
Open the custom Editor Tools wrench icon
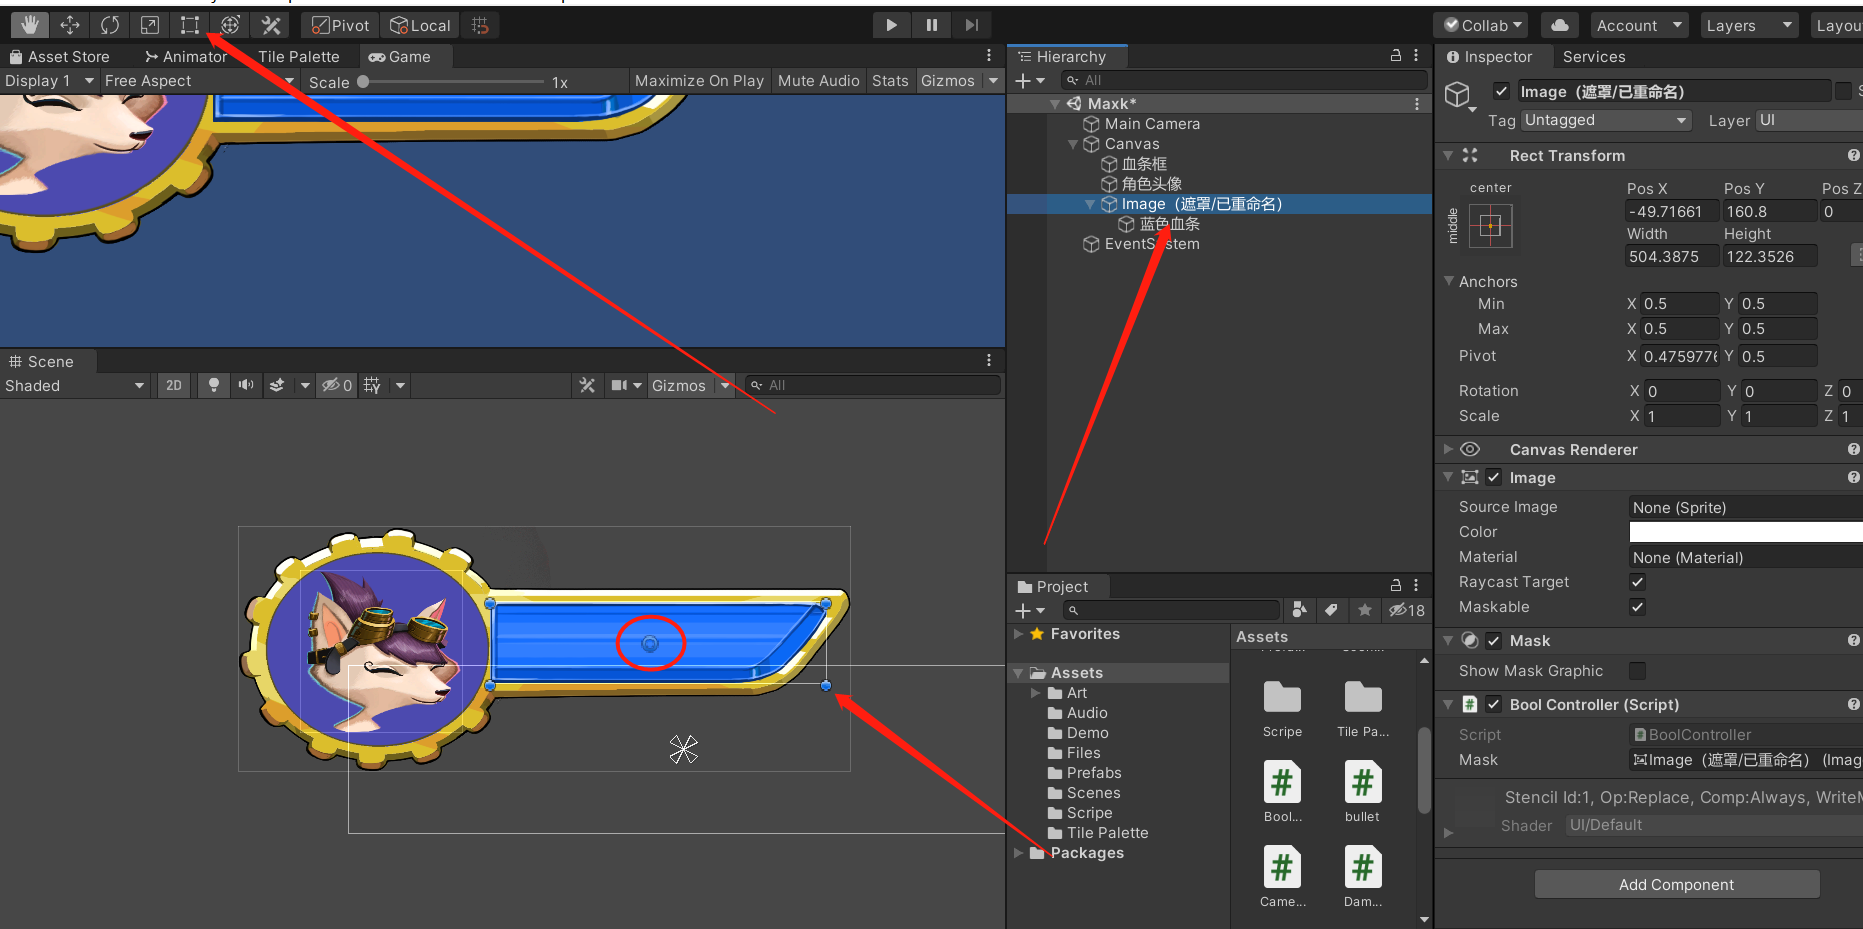pyautogui.click(x=270, y=24)
